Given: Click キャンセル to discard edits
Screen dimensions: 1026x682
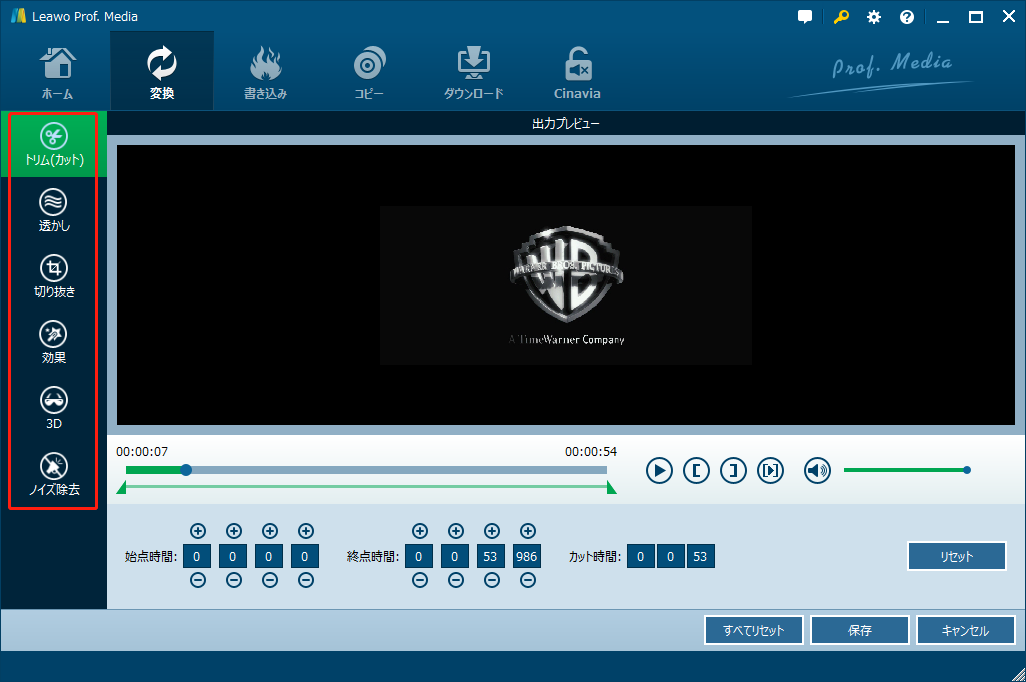Looking at the screenshot, I should click(966, 630).
